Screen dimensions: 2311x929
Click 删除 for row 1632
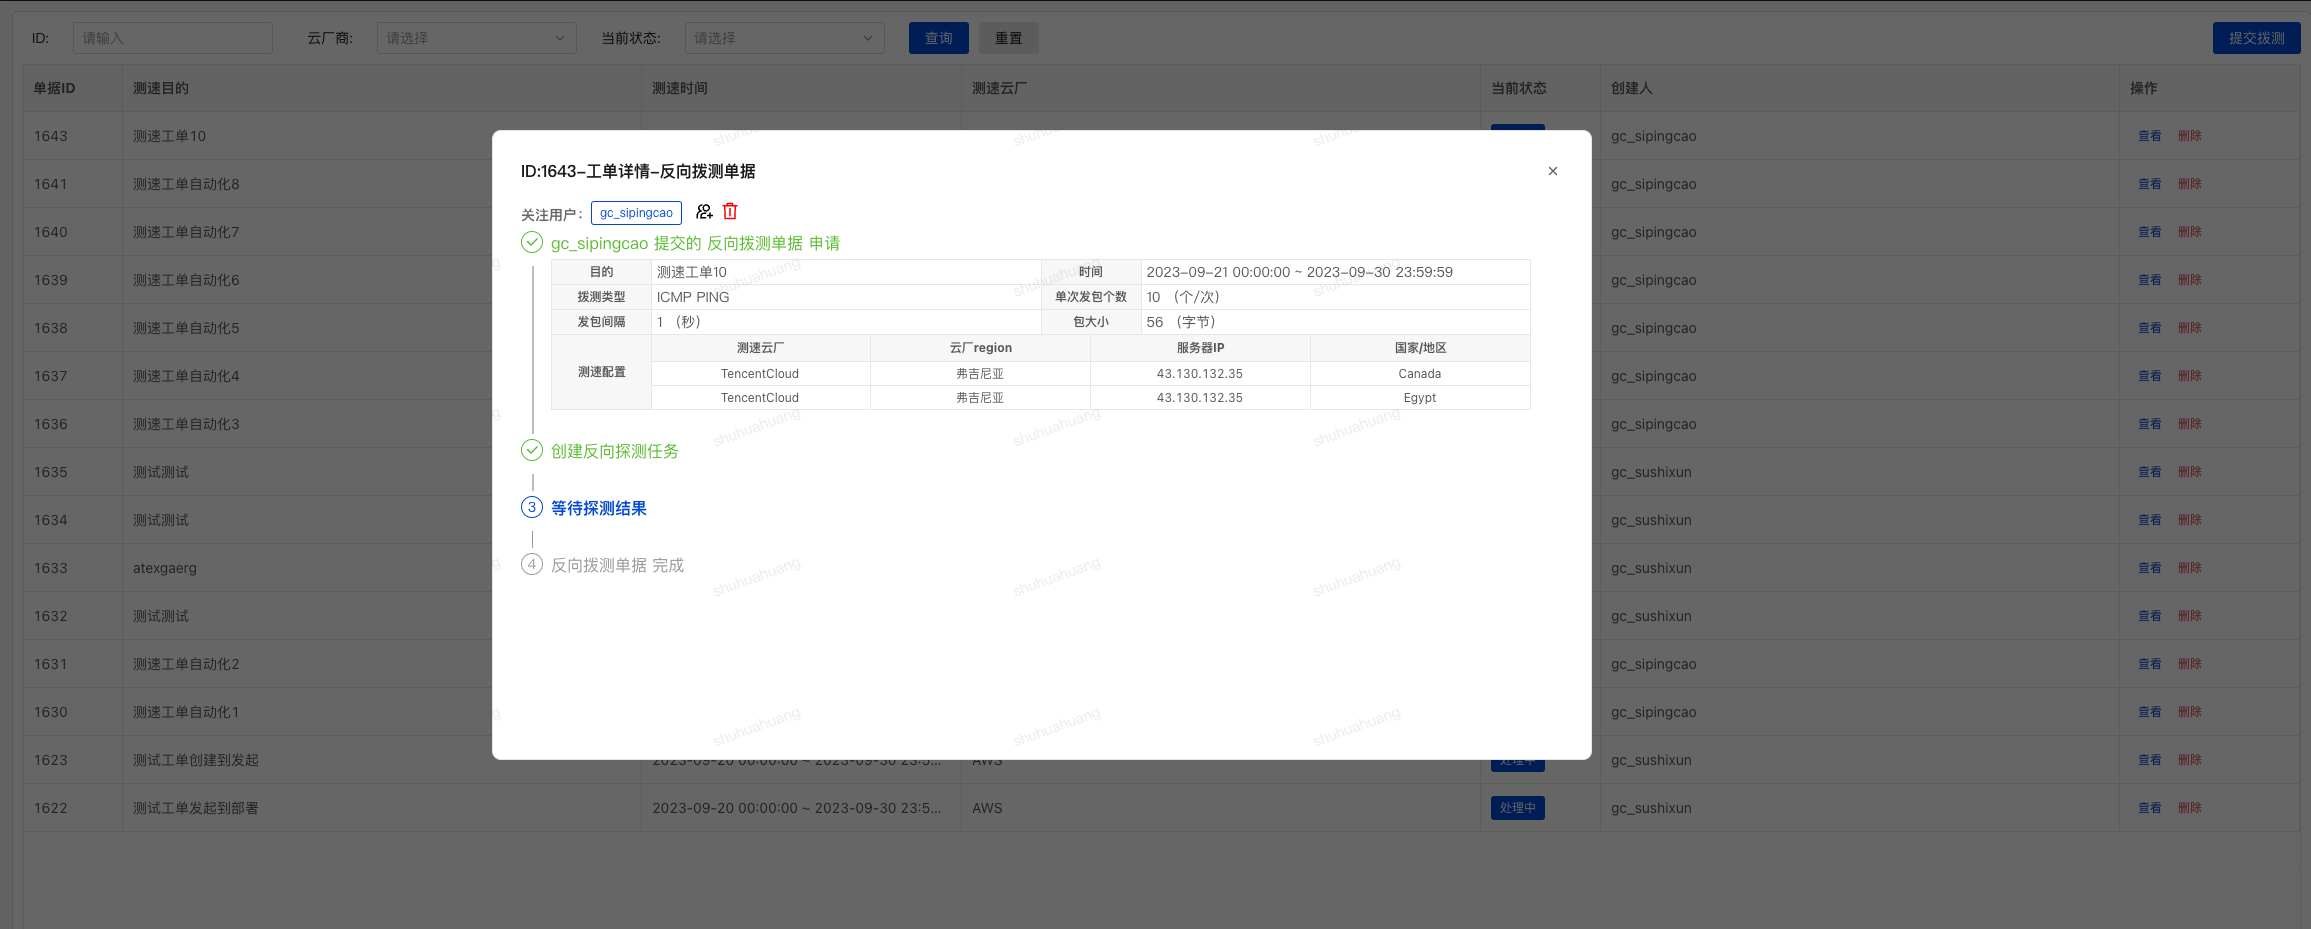[x=2189, y=616]
